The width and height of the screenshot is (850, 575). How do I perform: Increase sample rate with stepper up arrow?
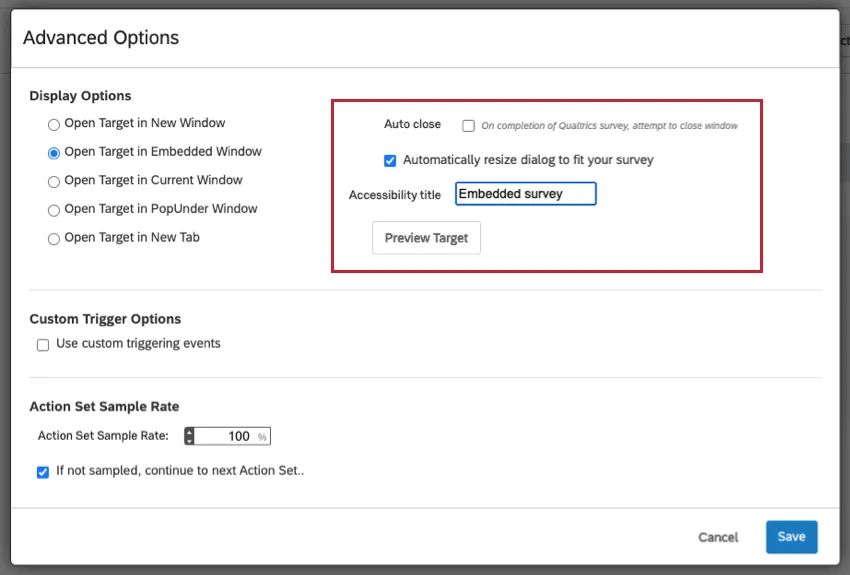[190, 432]
